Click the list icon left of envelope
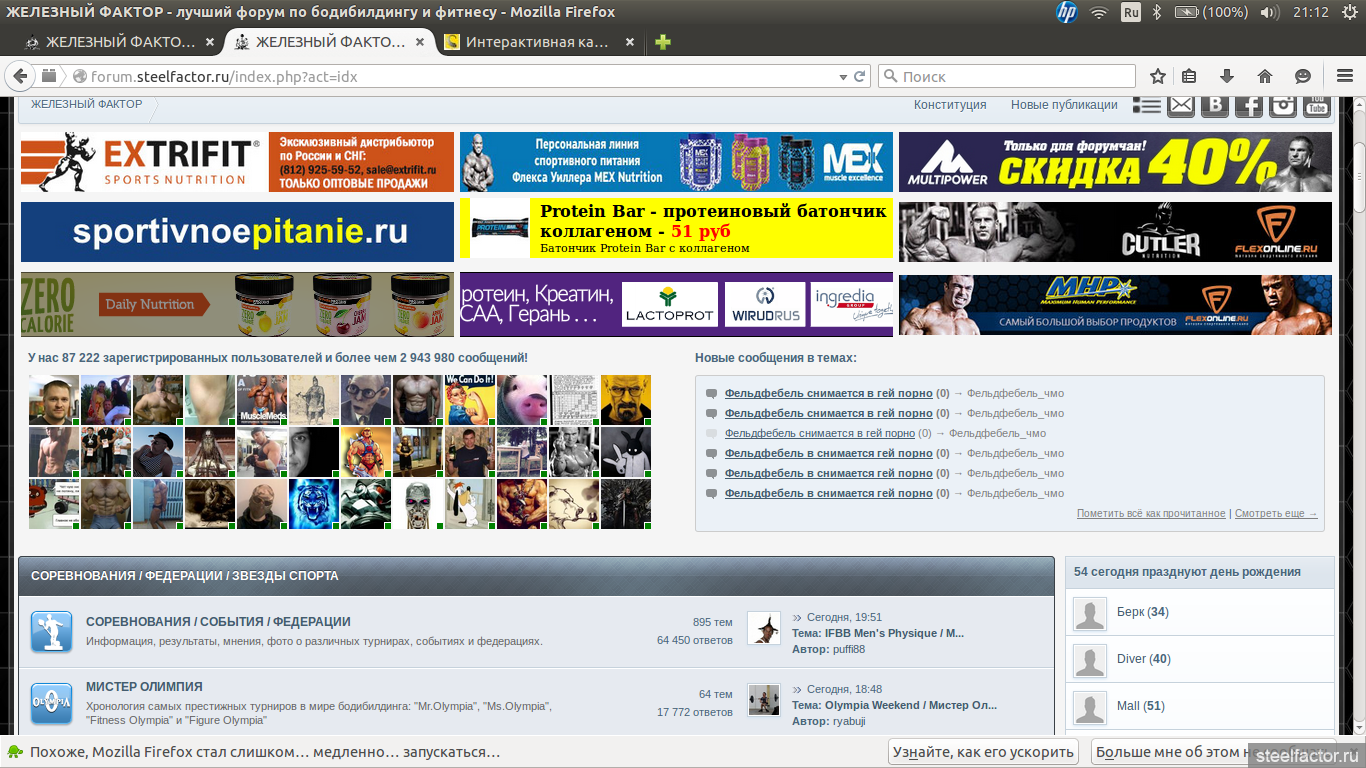Viewport: 1366px width, 768px height. 1147,105
